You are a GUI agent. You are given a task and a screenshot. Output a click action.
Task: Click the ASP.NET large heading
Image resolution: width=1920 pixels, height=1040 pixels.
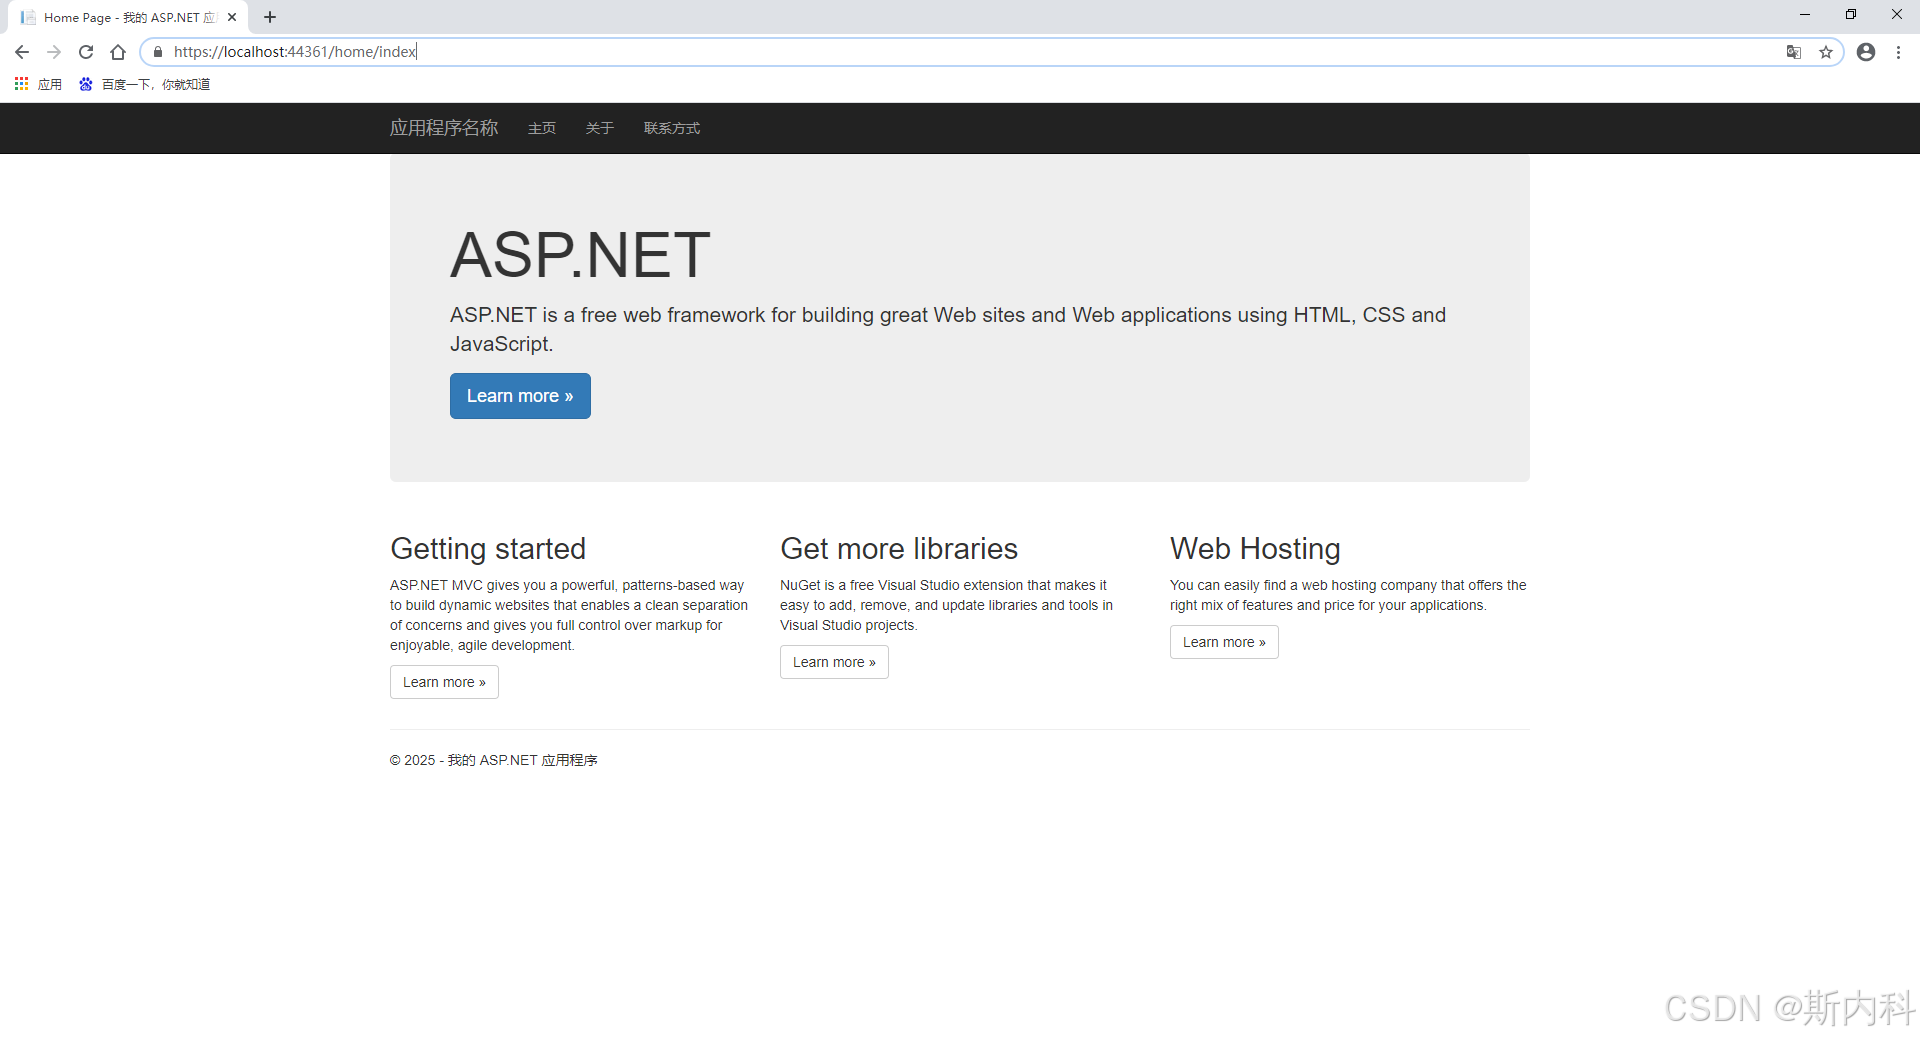(580, 254)
